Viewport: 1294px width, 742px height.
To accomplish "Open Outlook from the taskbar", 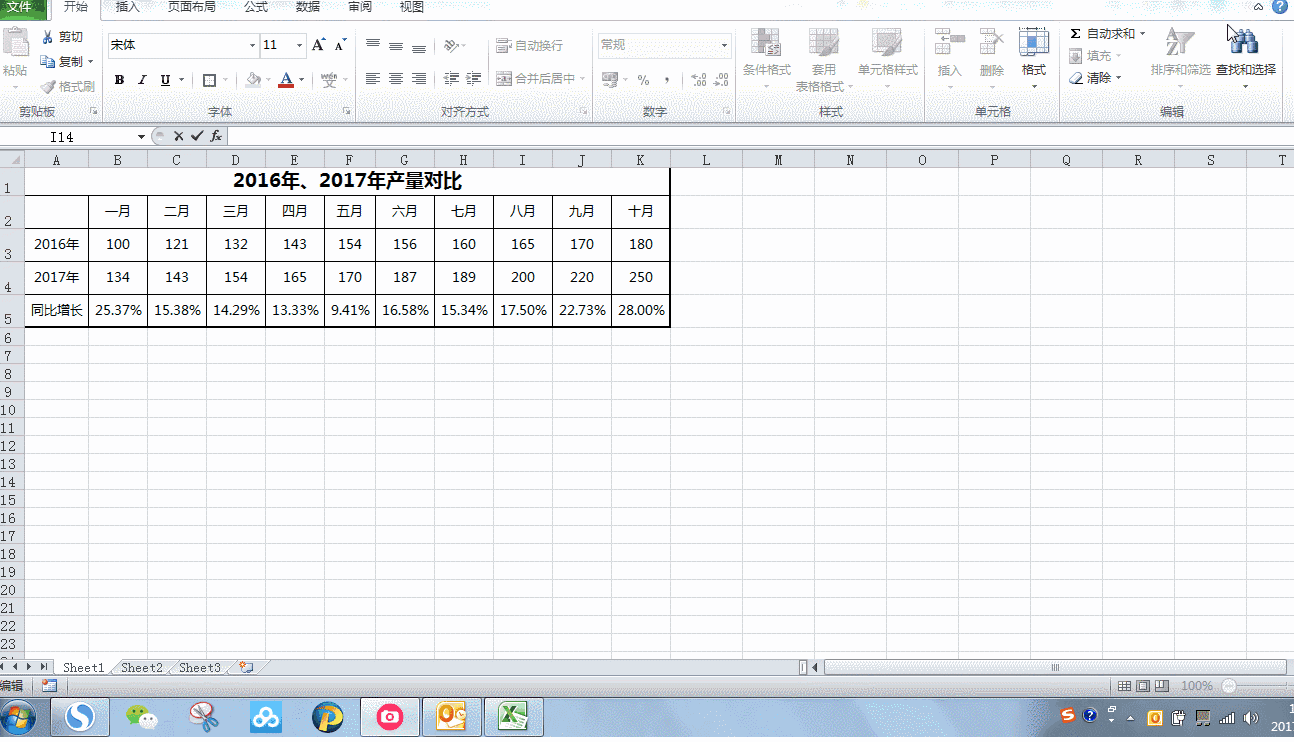I will tap(452, 717).
